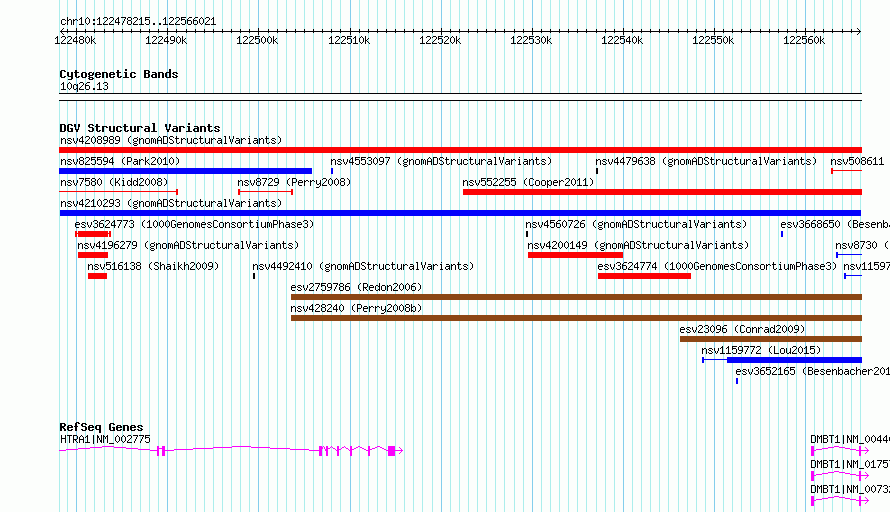Screen dimensions: 890x512
Task: Click the chr10:122478215..122566021 coordinate text
Action: (x=138, y=22)
